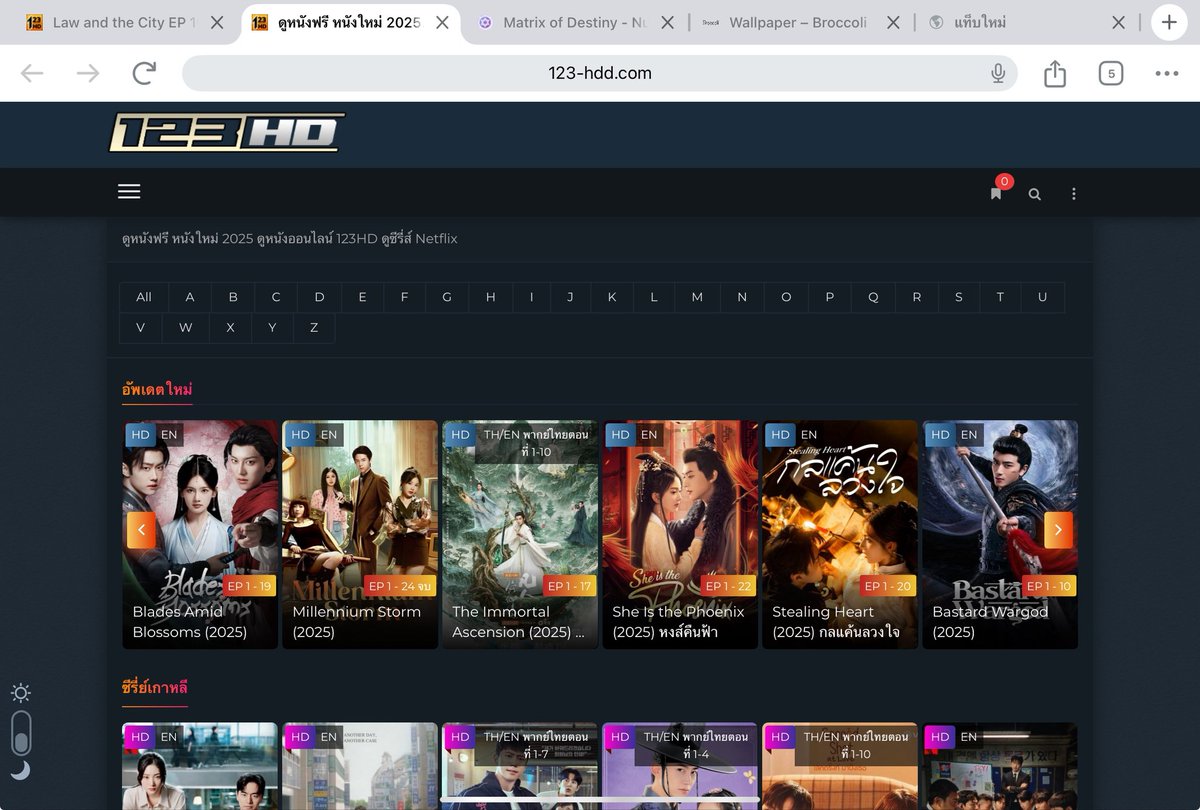Filter titles by letter Z

314,327
